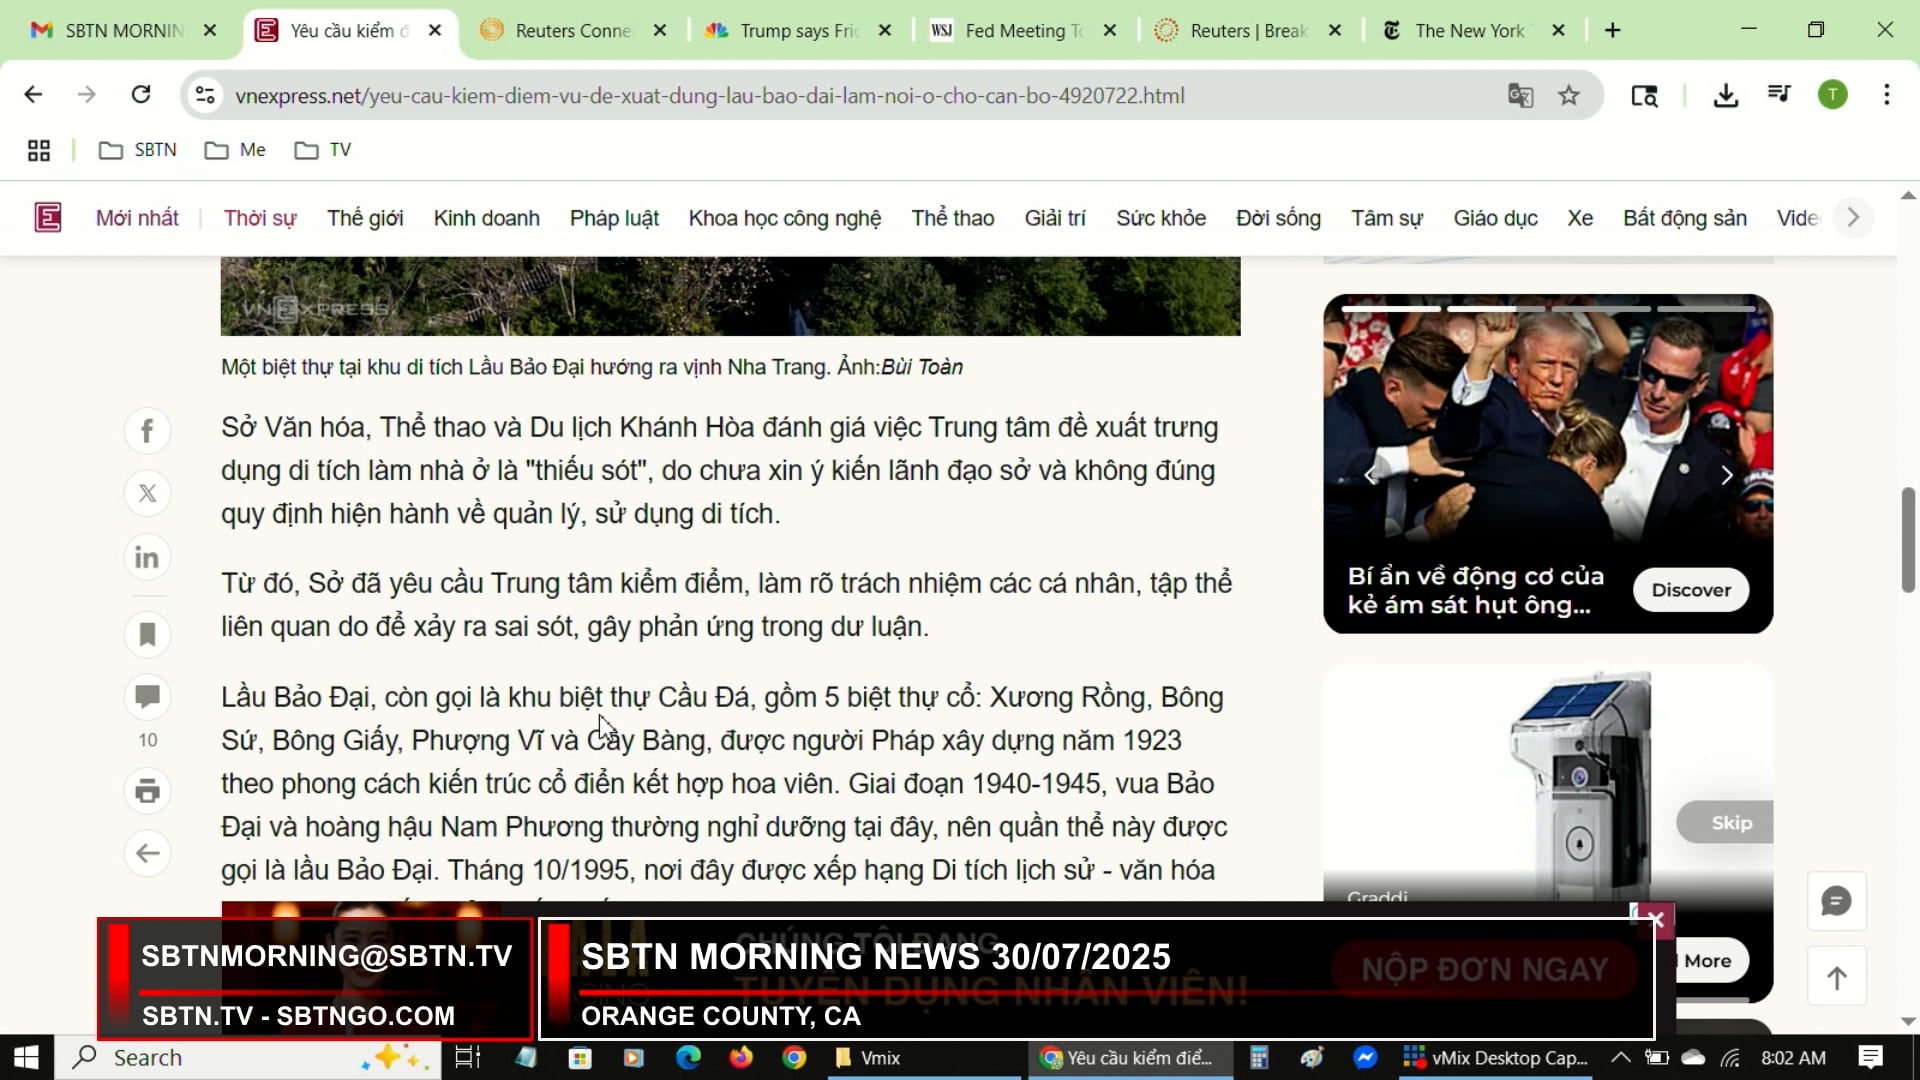
Task: Share the article on X
Action: (x=147, y=493)
